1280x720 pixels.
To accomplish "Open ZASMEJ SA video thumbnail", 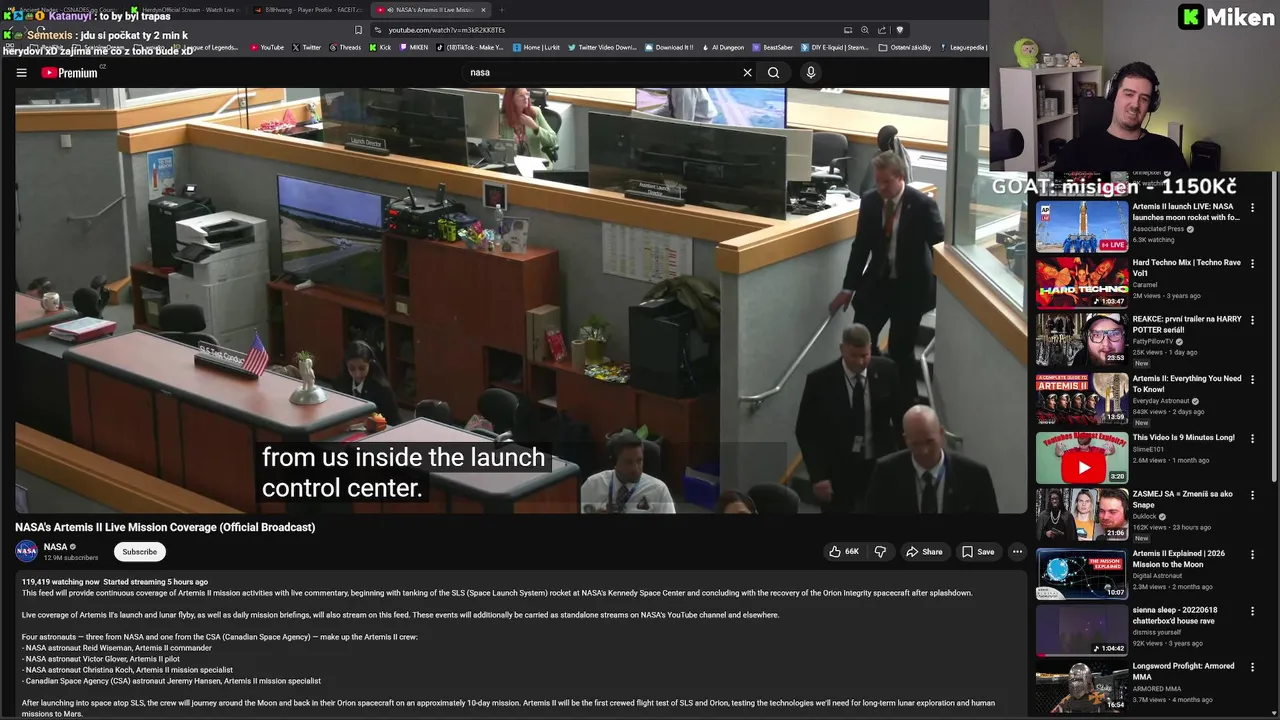I will 1081,514.
